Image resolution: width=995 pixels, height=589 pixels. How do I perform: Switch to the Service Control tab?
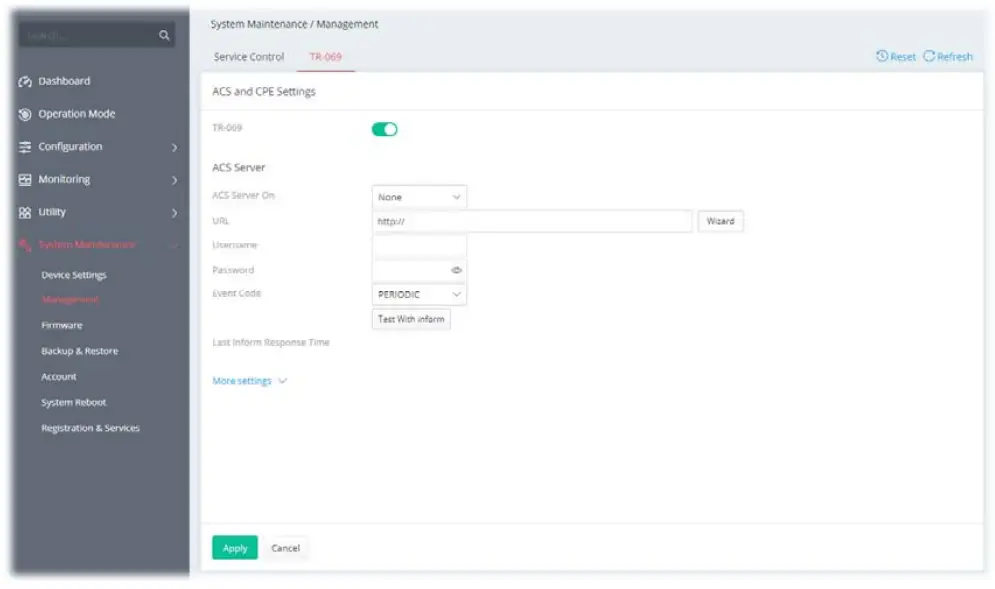[249, 57]
